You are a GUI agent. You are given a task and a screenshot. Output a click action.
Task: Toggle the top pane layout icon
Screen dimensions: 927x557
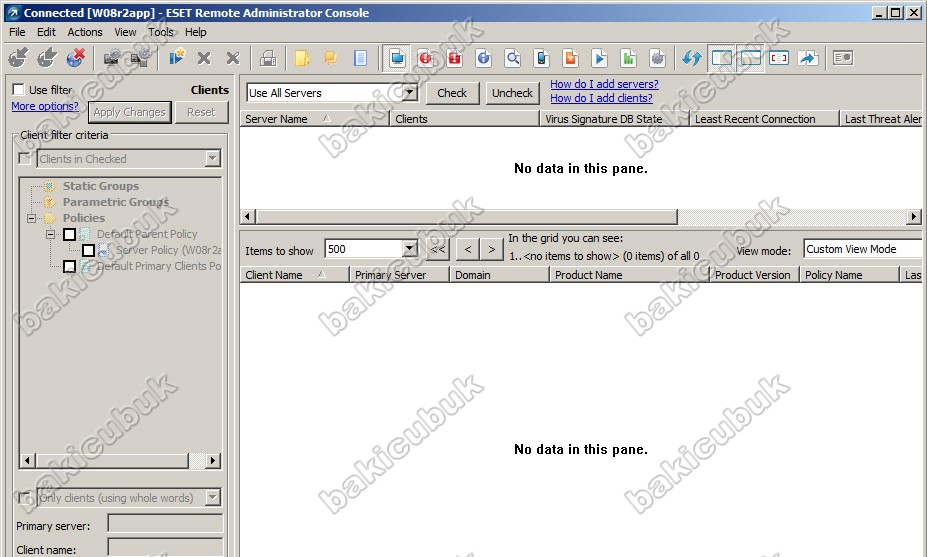click(x=750, y=58)
